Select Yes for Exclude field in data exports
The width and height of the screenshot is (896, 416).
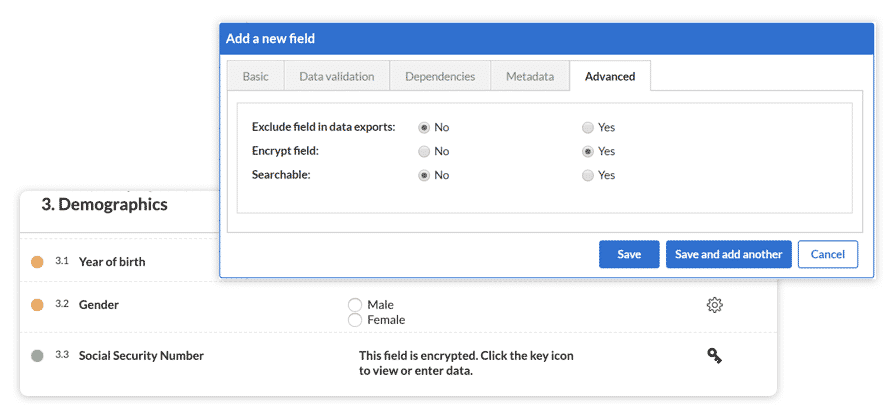click(588, 128)
